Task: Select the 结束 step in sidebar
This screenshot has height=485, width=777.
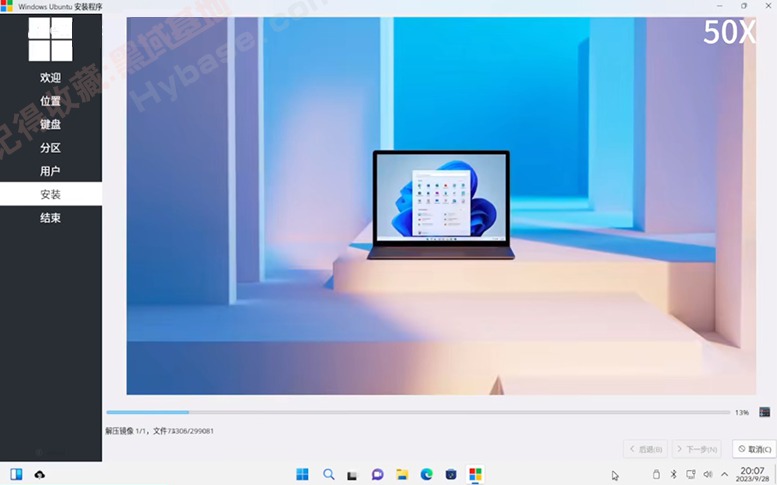Action: pos(51,217)
